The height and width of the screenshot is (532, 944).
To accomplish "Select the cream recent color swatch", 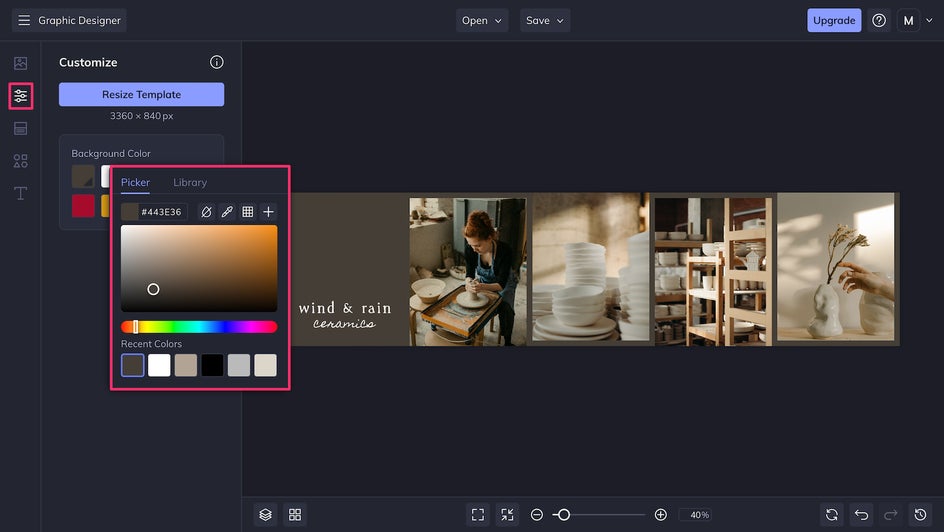I will [266, 365].
